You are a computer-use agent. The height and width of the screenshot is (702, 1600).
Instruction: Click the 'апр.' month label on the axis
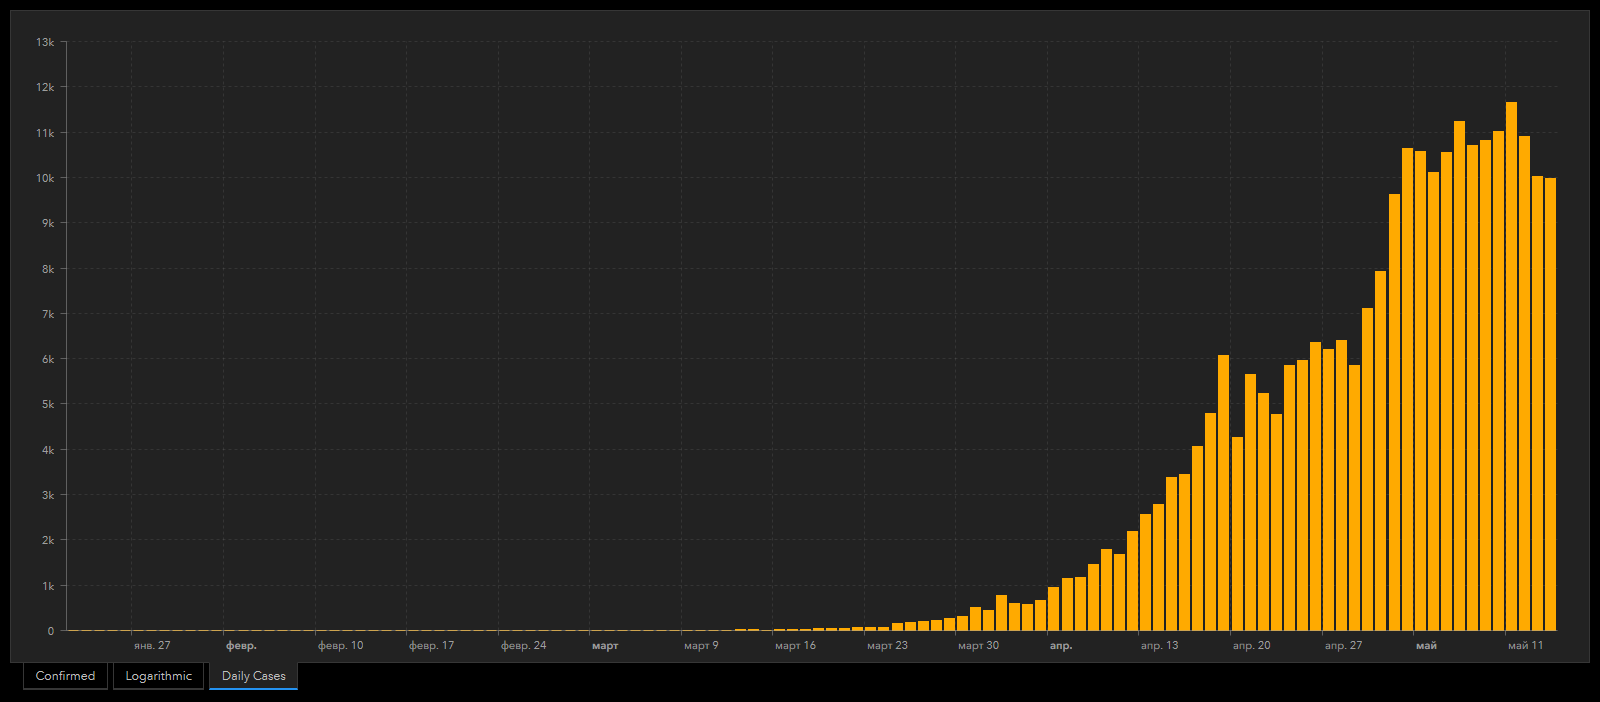point(1061,646)
